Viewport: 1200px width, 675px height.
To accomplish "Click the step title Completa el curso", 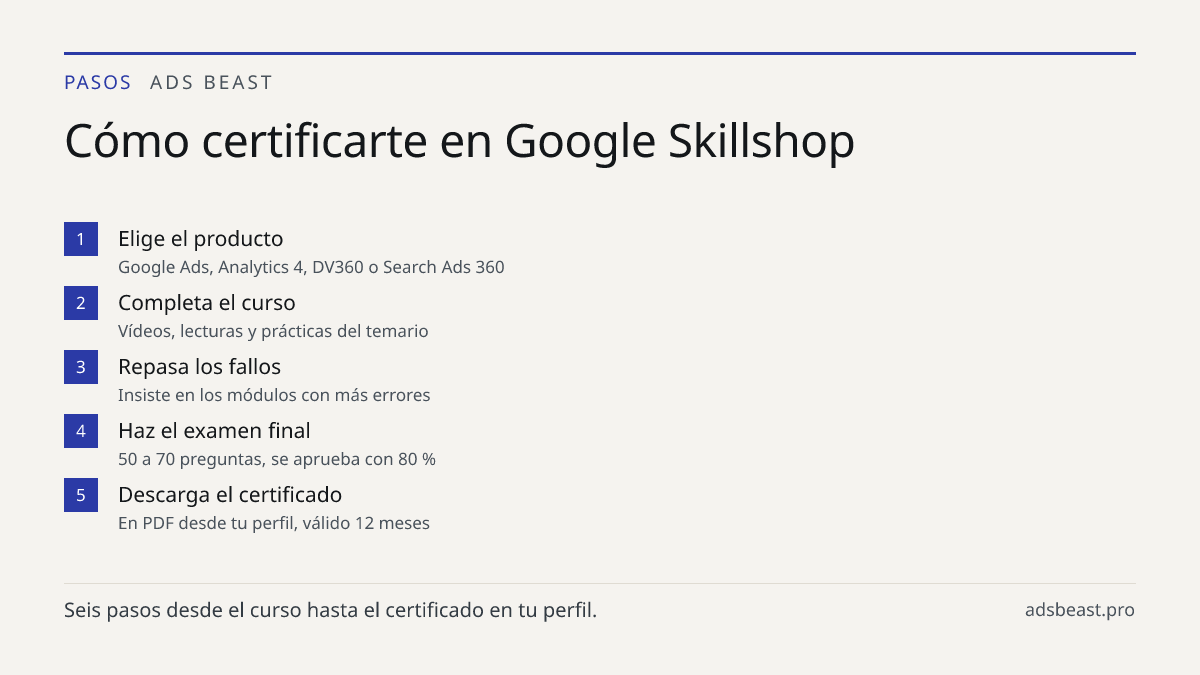I will click(207, 303).
